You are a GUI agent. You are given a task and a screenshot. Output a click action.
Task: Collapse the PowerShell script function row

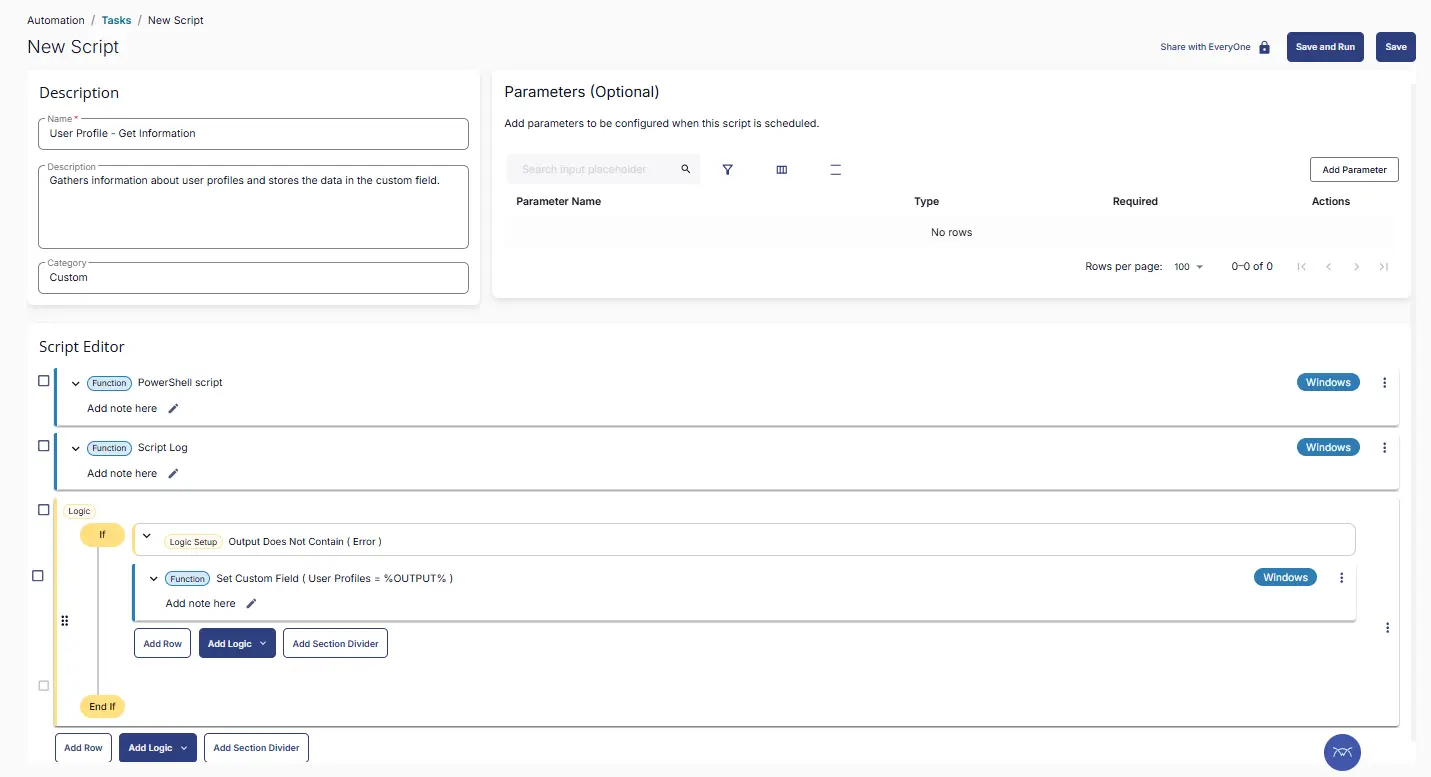[75, 383]
